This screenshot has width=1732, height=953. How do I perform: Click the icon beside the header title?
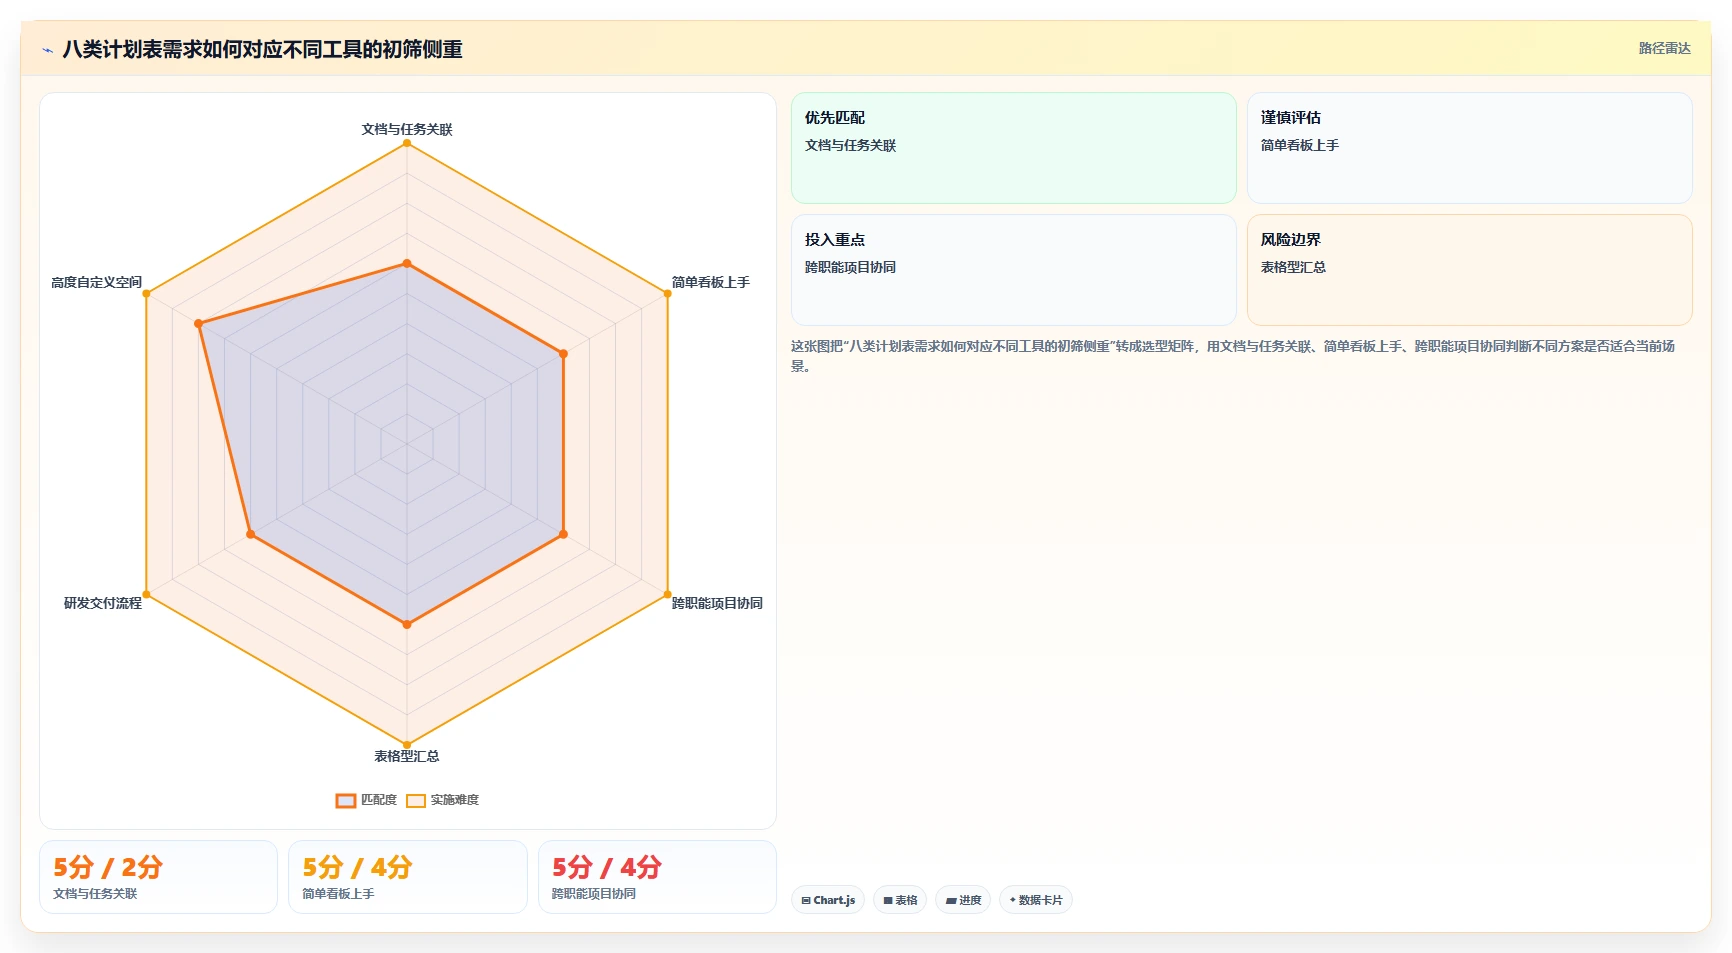pos(47,50)
